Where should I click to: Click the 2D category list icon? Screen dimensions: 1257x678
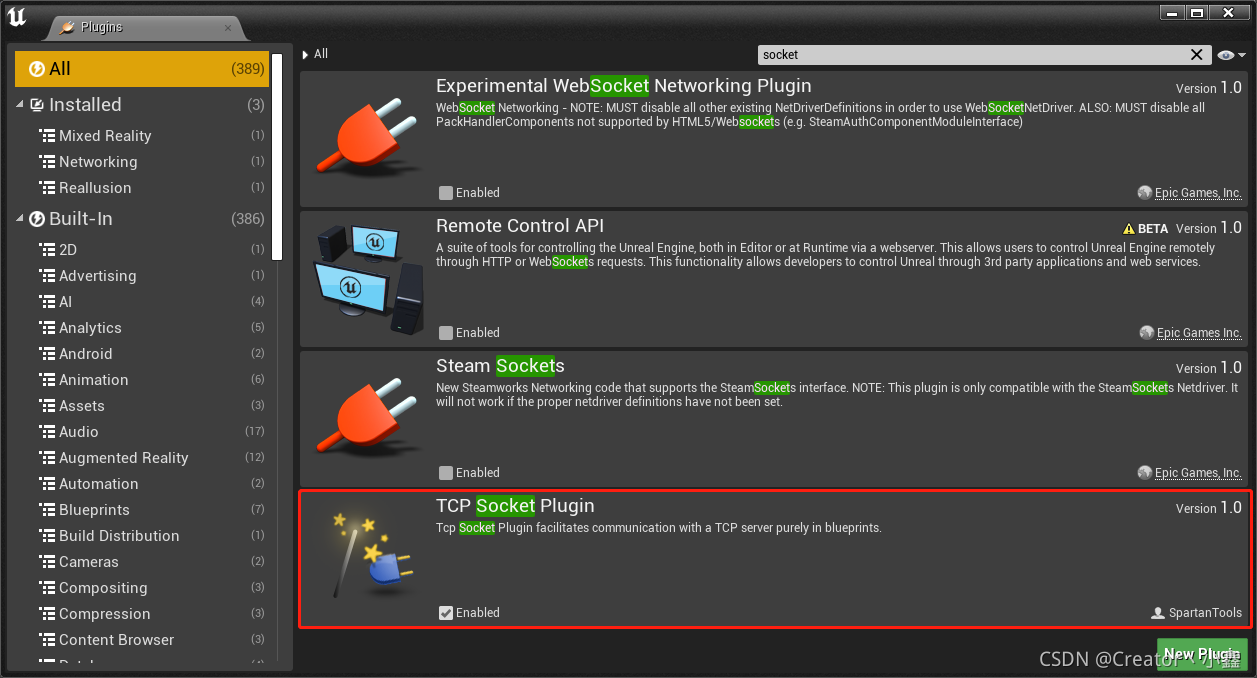pyautogui.click(x=47, y=249)
